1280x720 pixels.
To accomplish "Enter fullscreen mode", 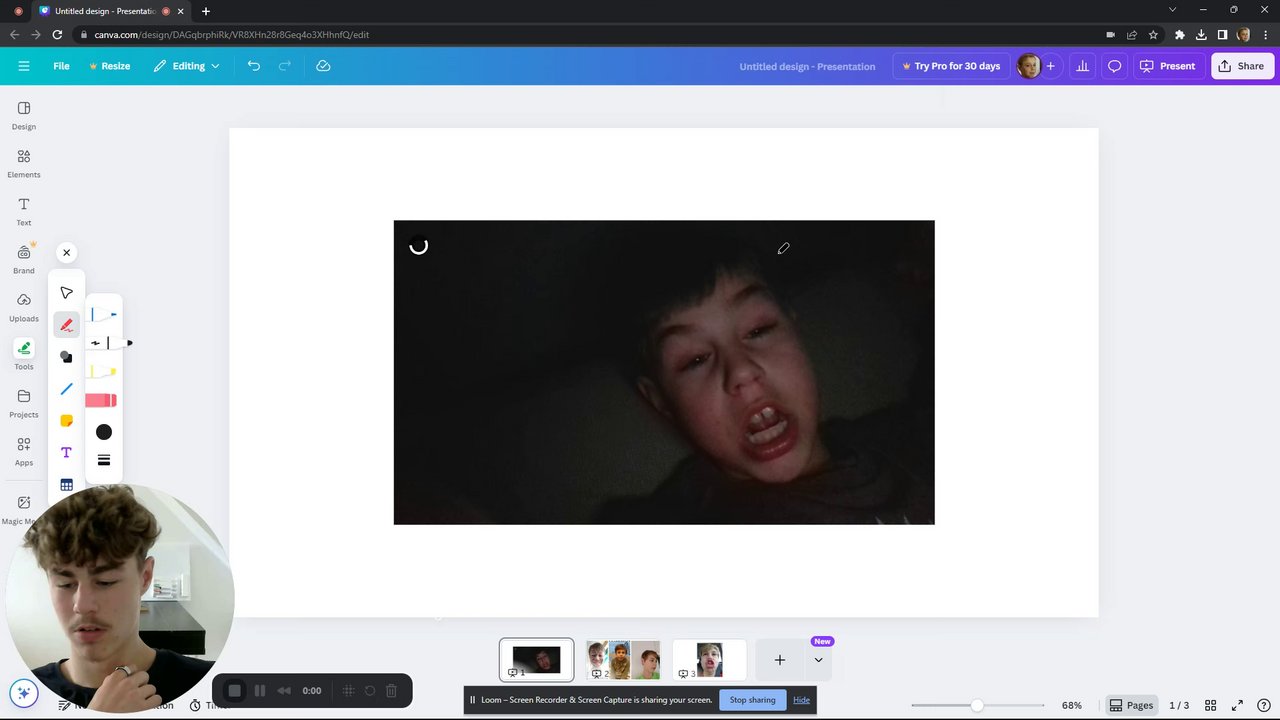I will point(1237,705).
